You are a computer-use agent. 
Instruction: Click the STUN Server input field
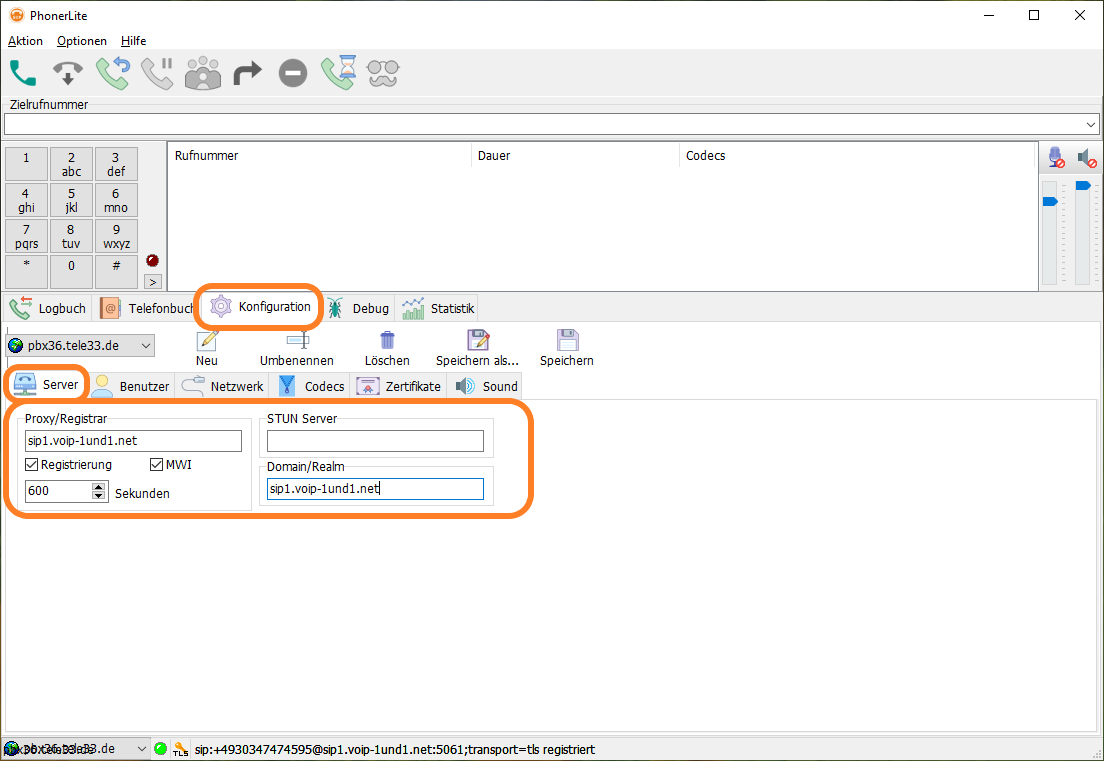click(x=375, y=441)
